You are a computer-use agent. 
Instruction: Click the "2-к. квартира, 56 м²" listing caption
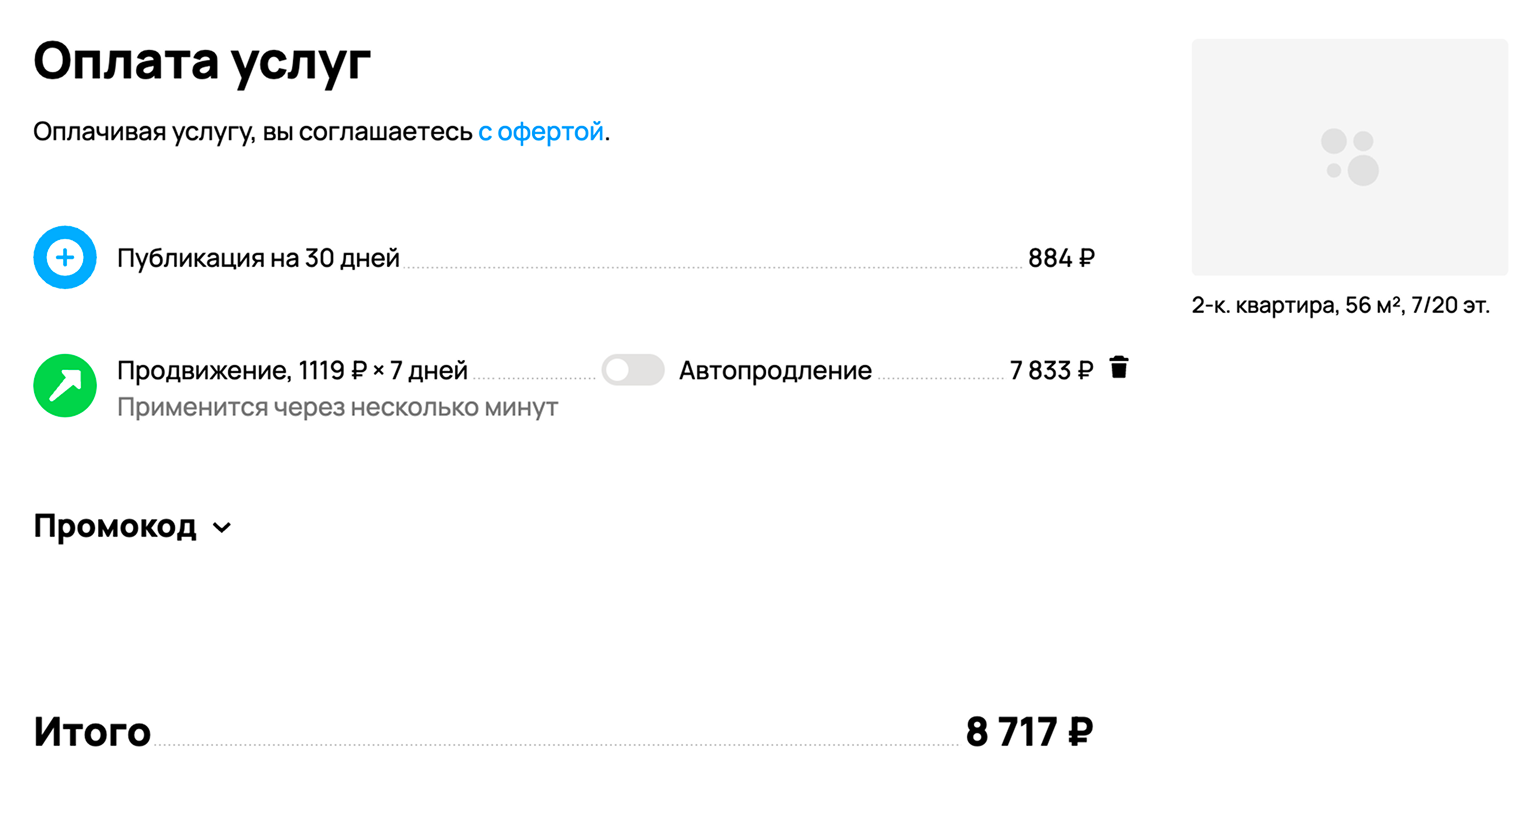(1340, 306)
